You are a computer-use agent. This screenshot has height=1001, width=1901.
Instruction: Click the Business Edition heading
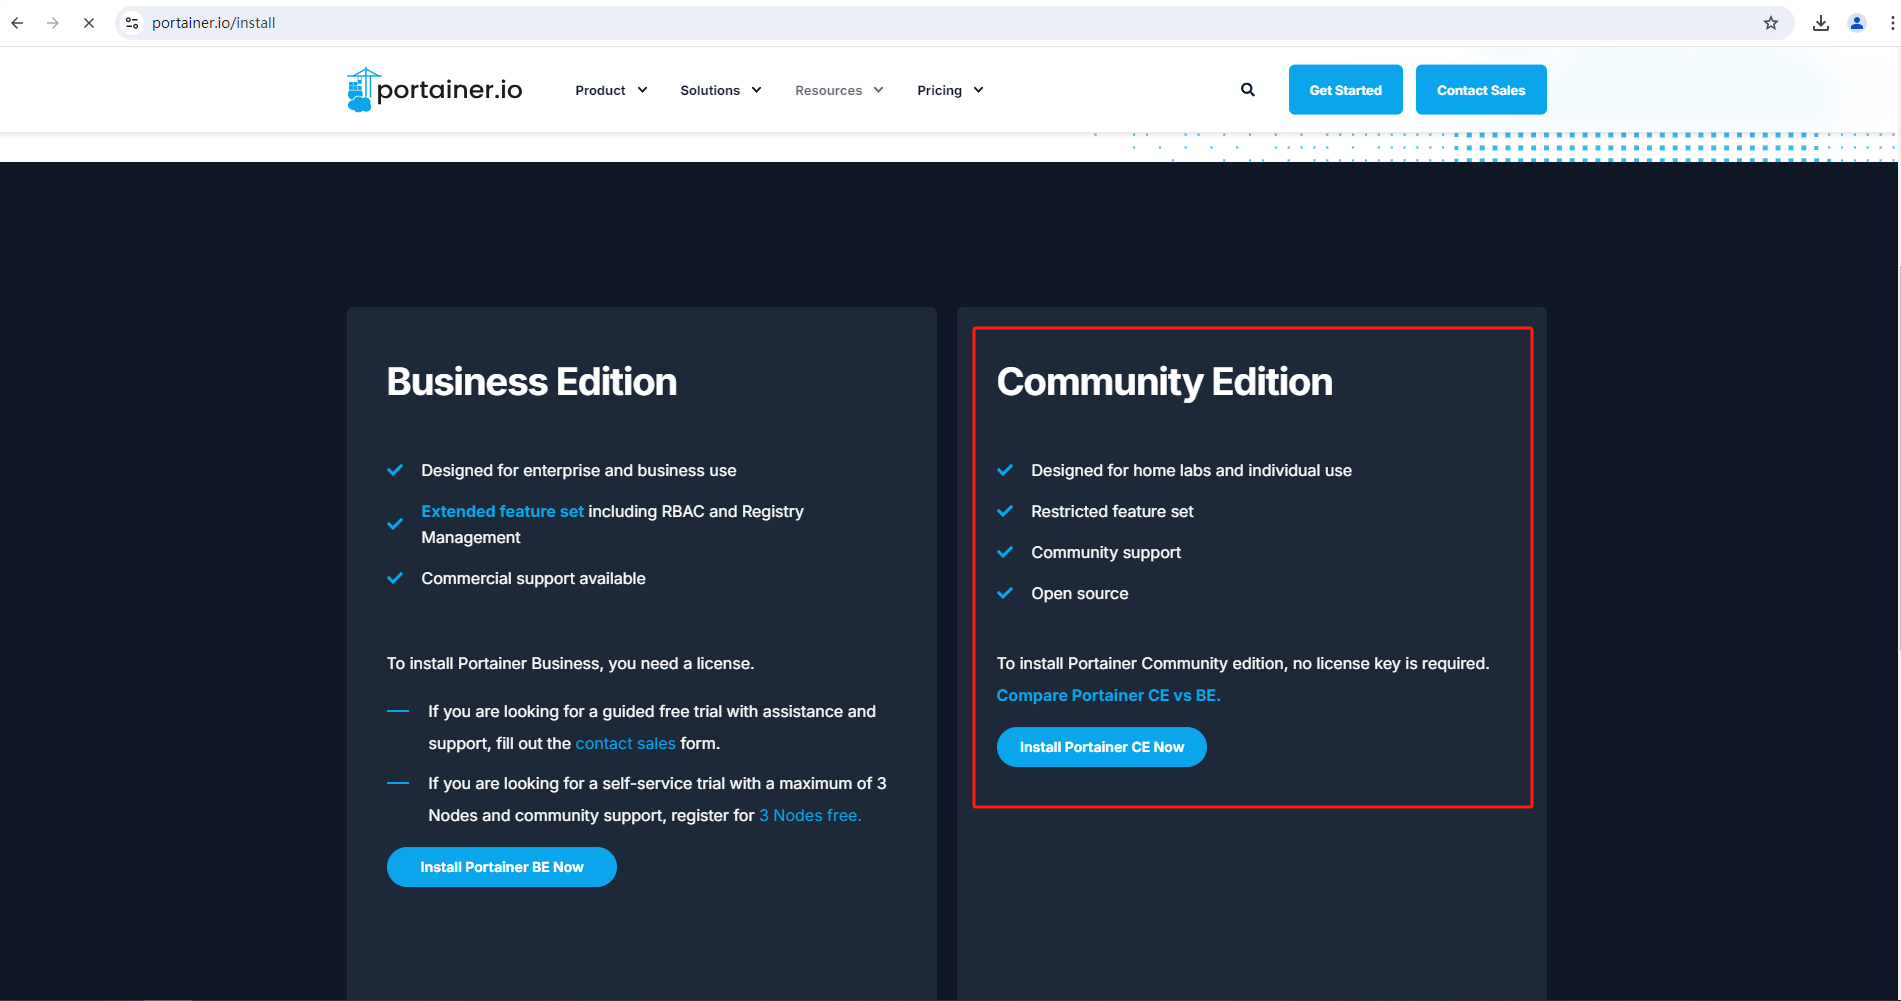[532, 382]
